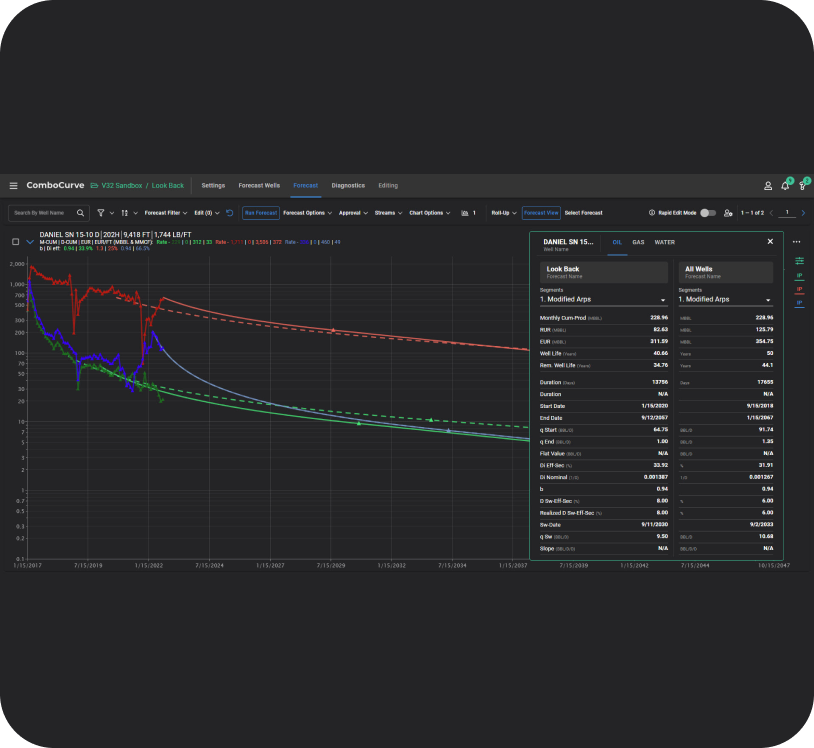The image size is (814, 748).
Task: Open All Wells Segments Modified Arps dropdown
Action: [725, 300]
